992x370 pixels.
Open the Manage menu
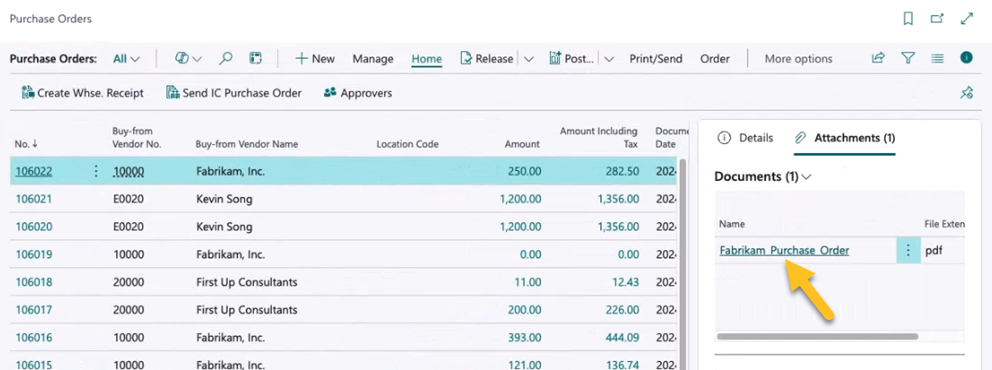pos(373,59)
